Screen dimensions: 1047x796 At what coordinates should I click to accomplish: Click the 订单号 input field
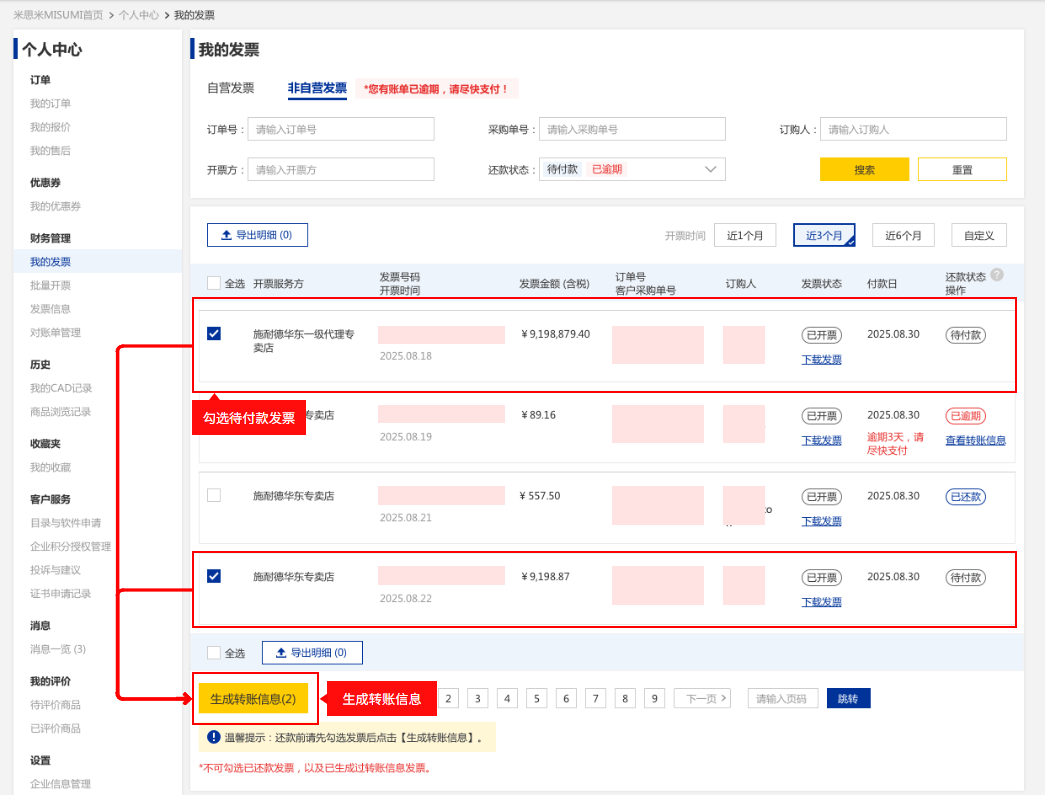(x=341, y=129)
